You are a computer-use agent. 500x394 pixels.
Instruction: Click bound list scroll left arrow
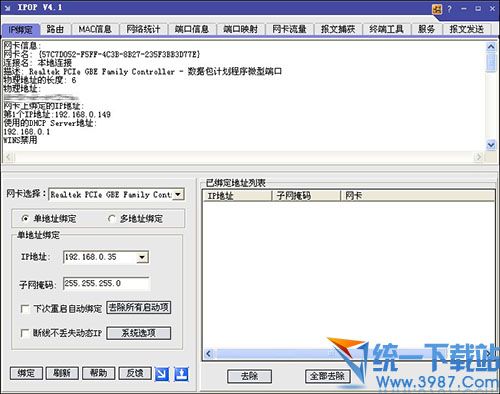tap(209, 354)
